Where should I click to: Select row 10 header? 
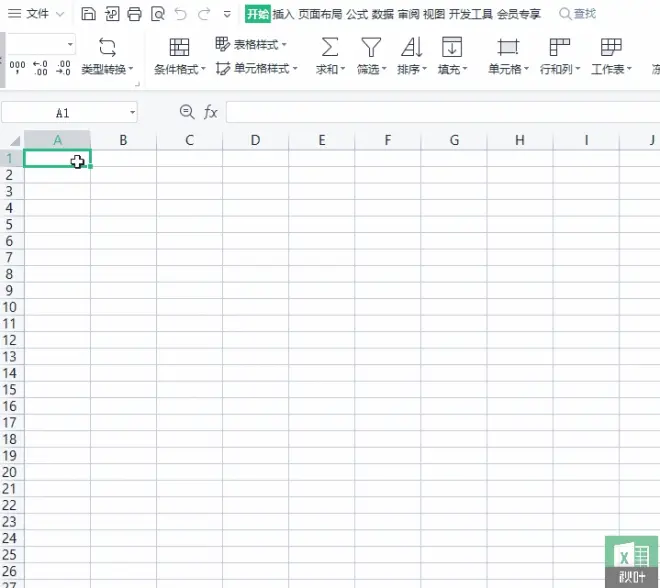click(x=10, y=307)
